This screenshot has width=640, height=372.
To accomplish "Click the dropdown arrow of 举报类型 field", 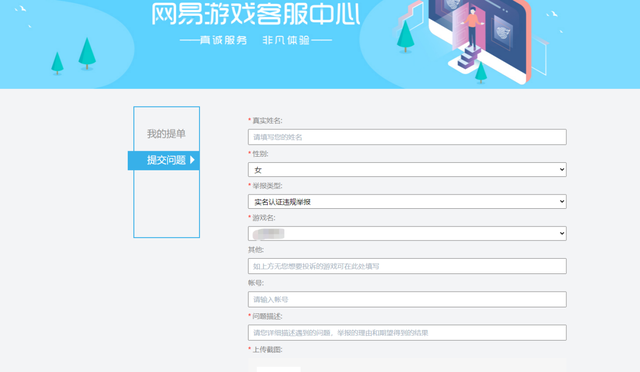I will click(x=562, y=201).
